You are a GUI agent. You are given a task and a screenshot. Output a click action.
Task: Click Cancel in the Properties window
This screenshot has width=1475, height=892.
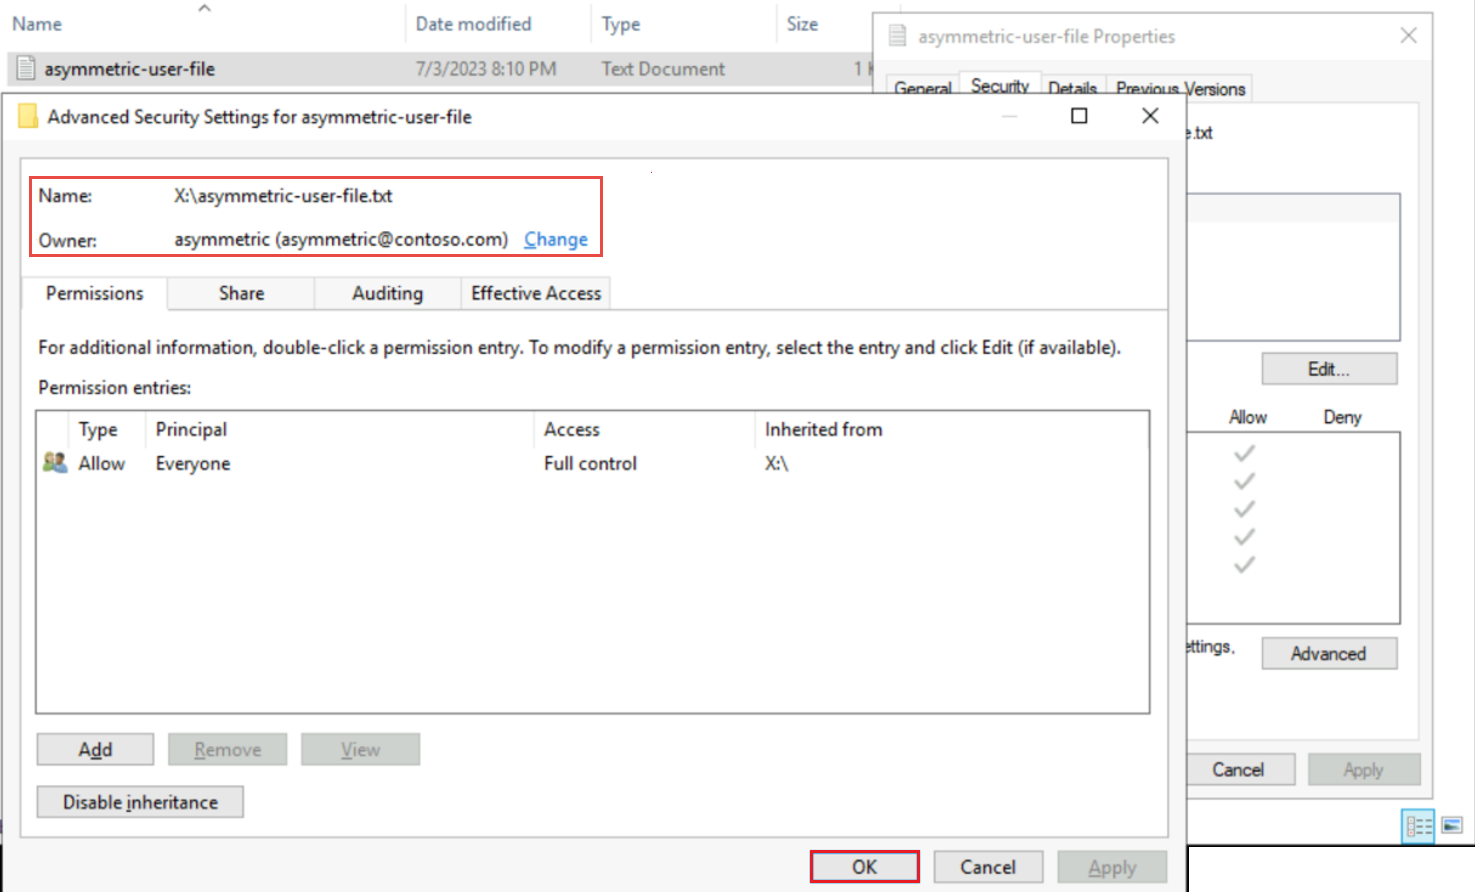pyautogui.click(x=1238, y=769)
